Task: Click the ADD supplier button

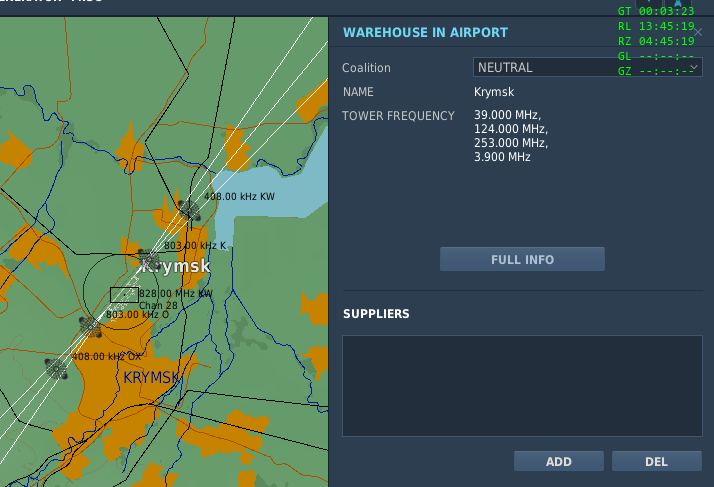Action: (x=559, y=461)
